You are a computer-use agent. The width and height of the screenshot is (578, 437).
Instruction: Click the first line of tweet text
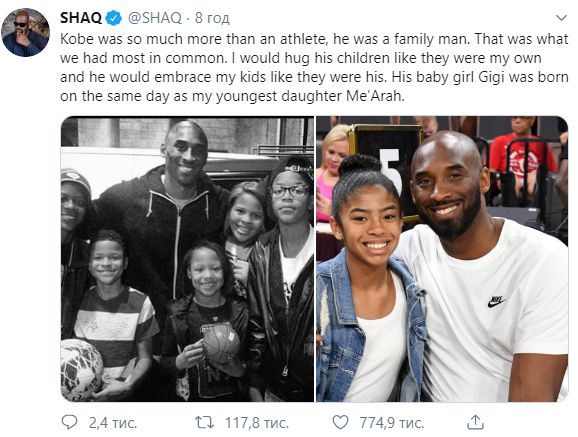(x=314, y=39)
